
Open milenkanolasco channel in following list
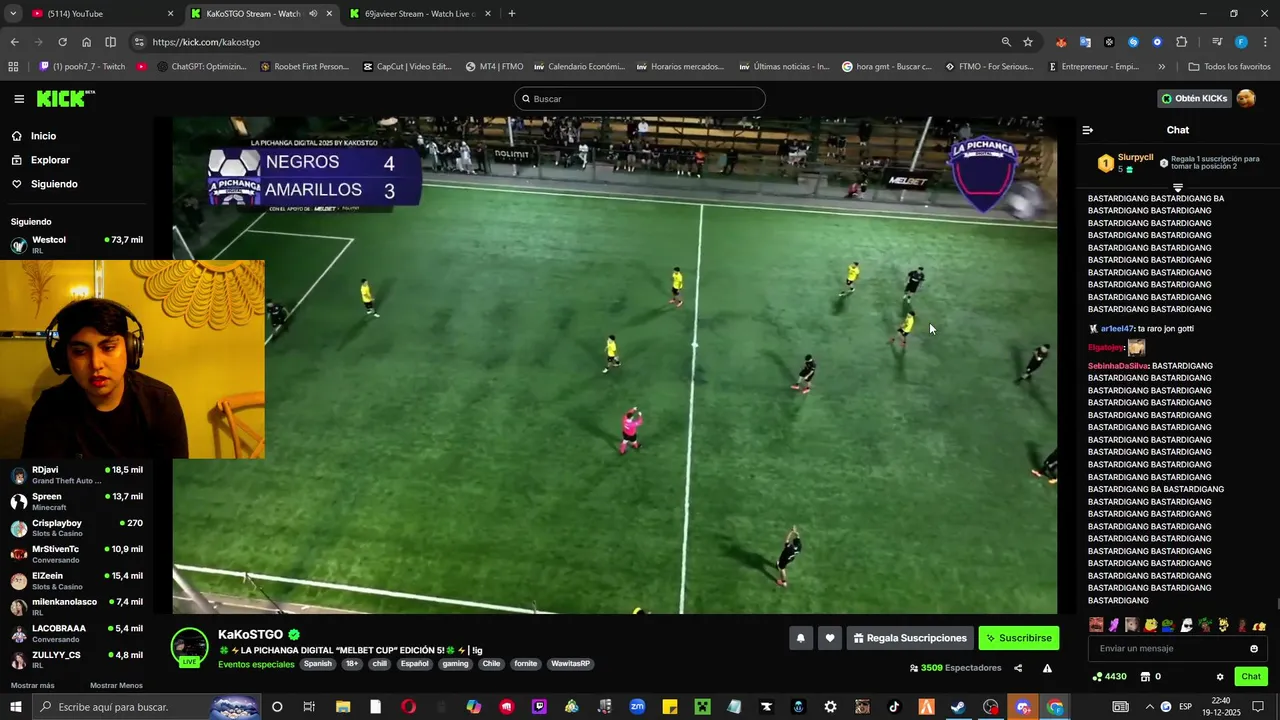(77, 607)
